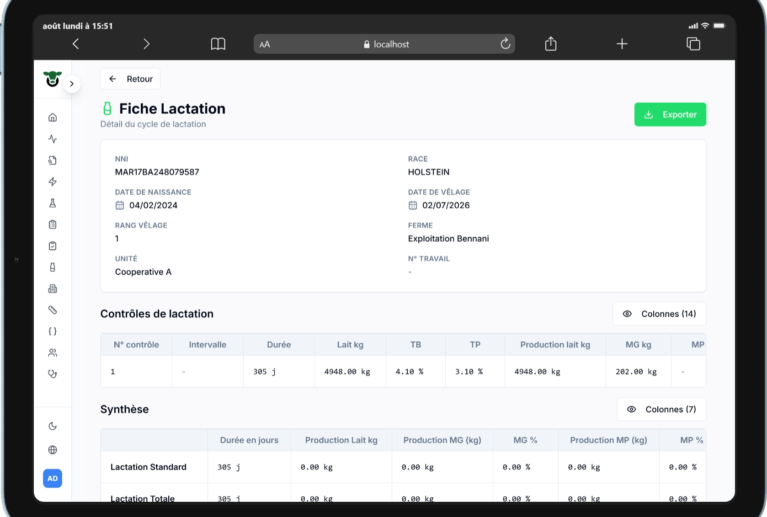
Task: Open the tag icon in sidebar
Action: (53, 310)
